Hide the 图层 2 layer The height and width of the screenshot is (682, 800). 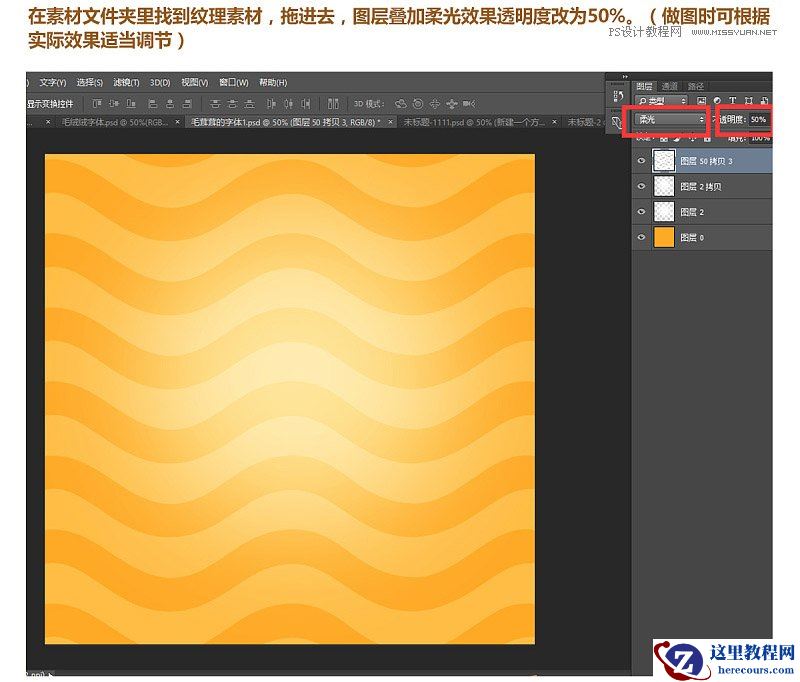pyautogui.click(x=641, y=212)
